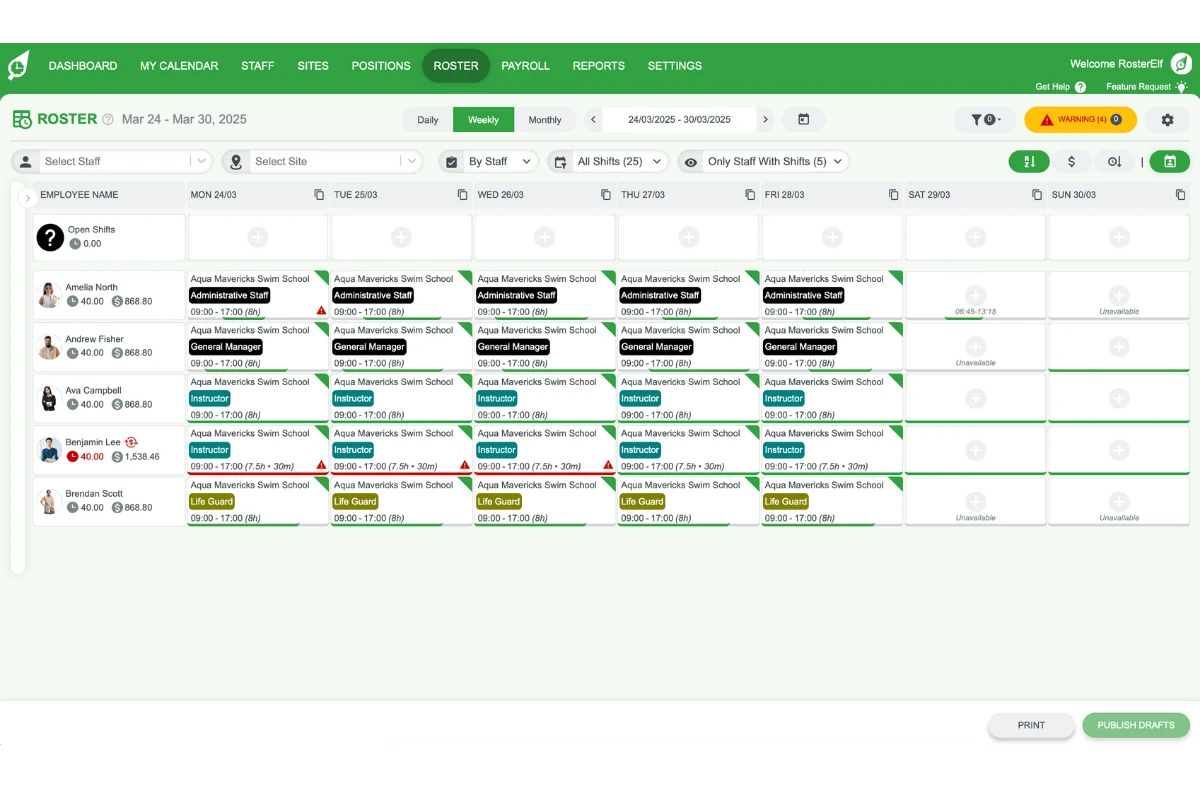The width and height of the screenshot is (1200, 800).
Task: Open MY CALENDAR in the nav bar
Action: (179, 66)
